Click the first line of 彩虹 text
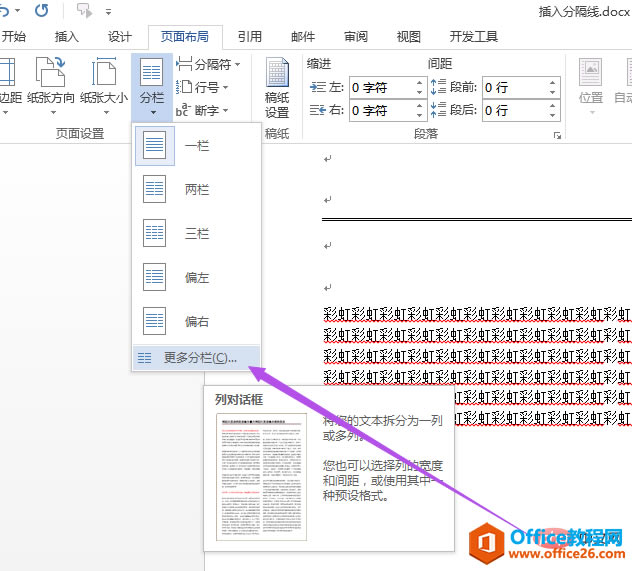This screenshot has width=632, height=571. (x=477, y=314)
